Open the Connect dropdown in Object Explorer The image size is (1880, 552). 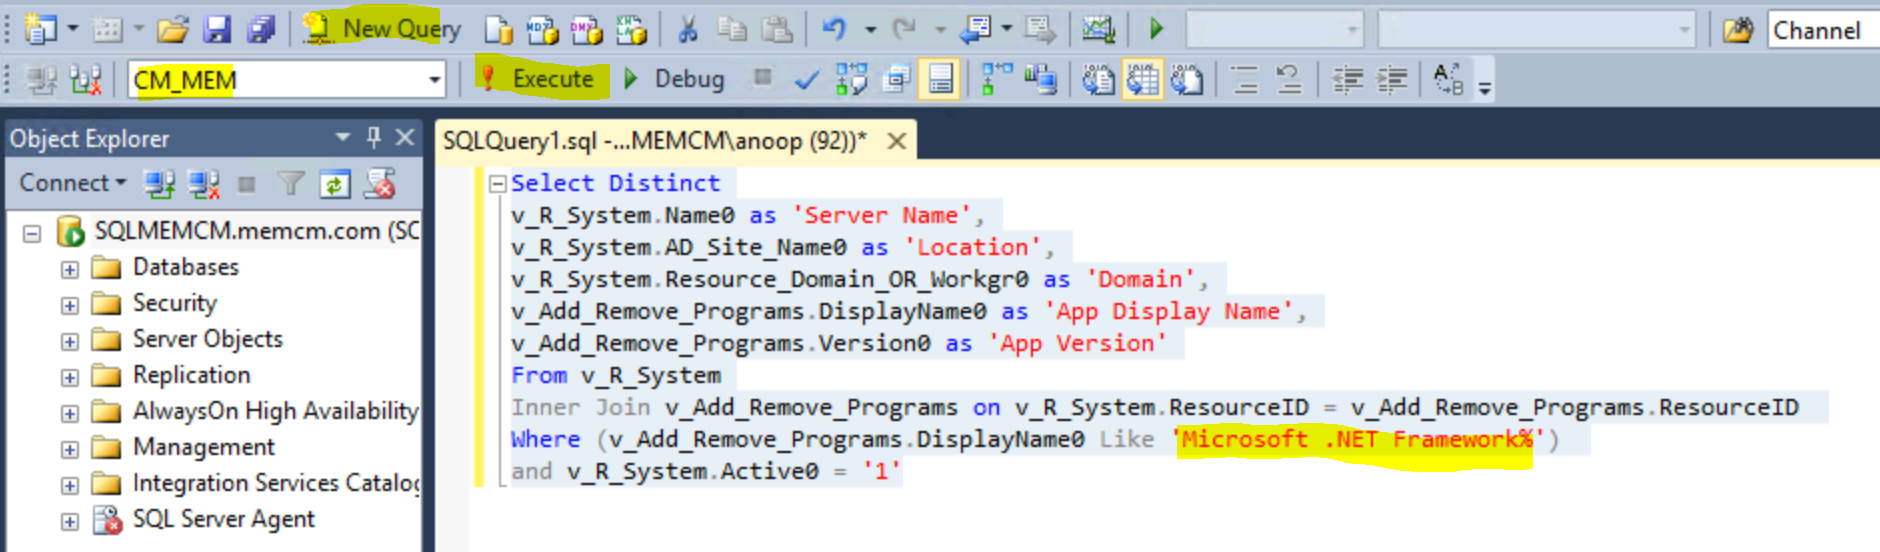point(73,183)
